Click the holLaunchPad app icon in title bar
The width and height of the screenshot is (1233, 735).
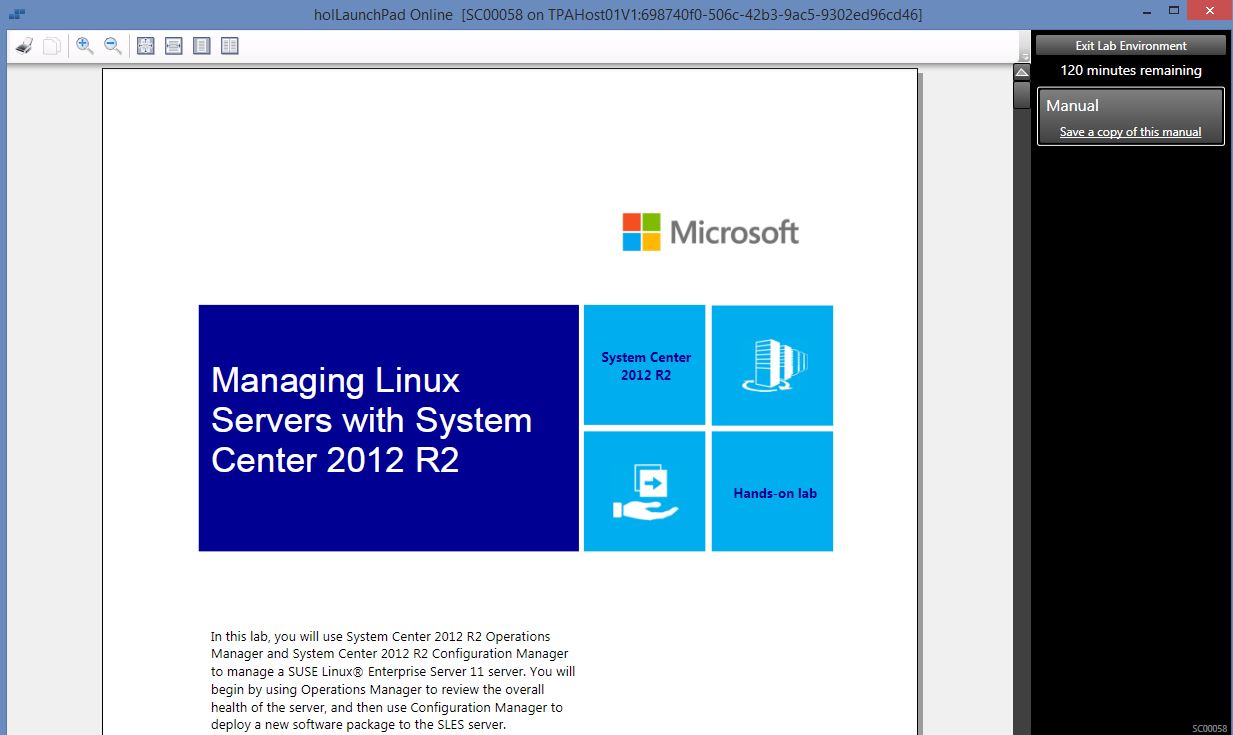tap(16, 14)
